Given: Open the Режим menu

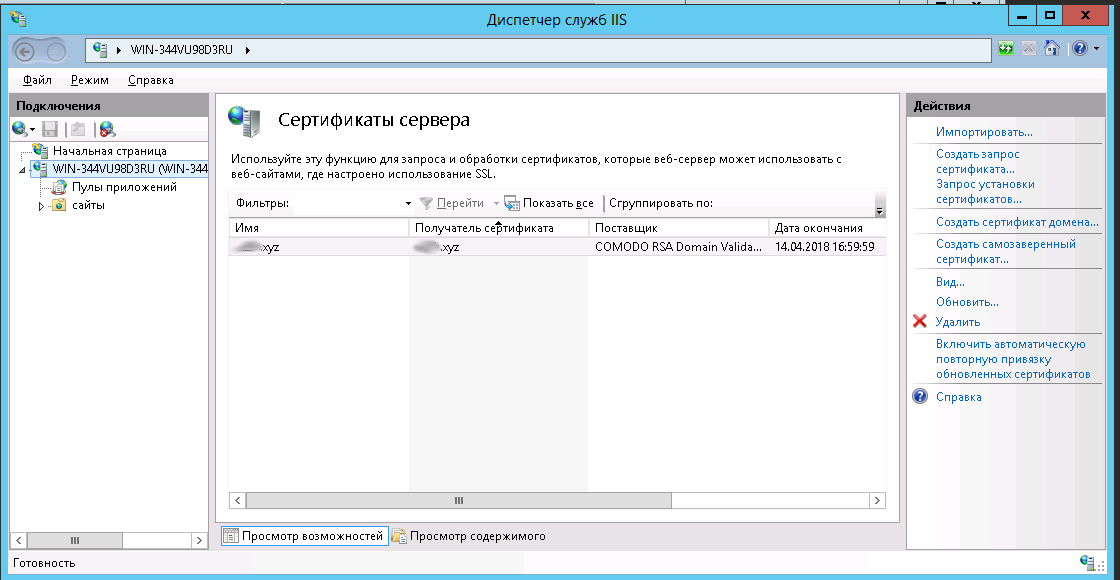Looking at the screenshot, I should [90, 80].
